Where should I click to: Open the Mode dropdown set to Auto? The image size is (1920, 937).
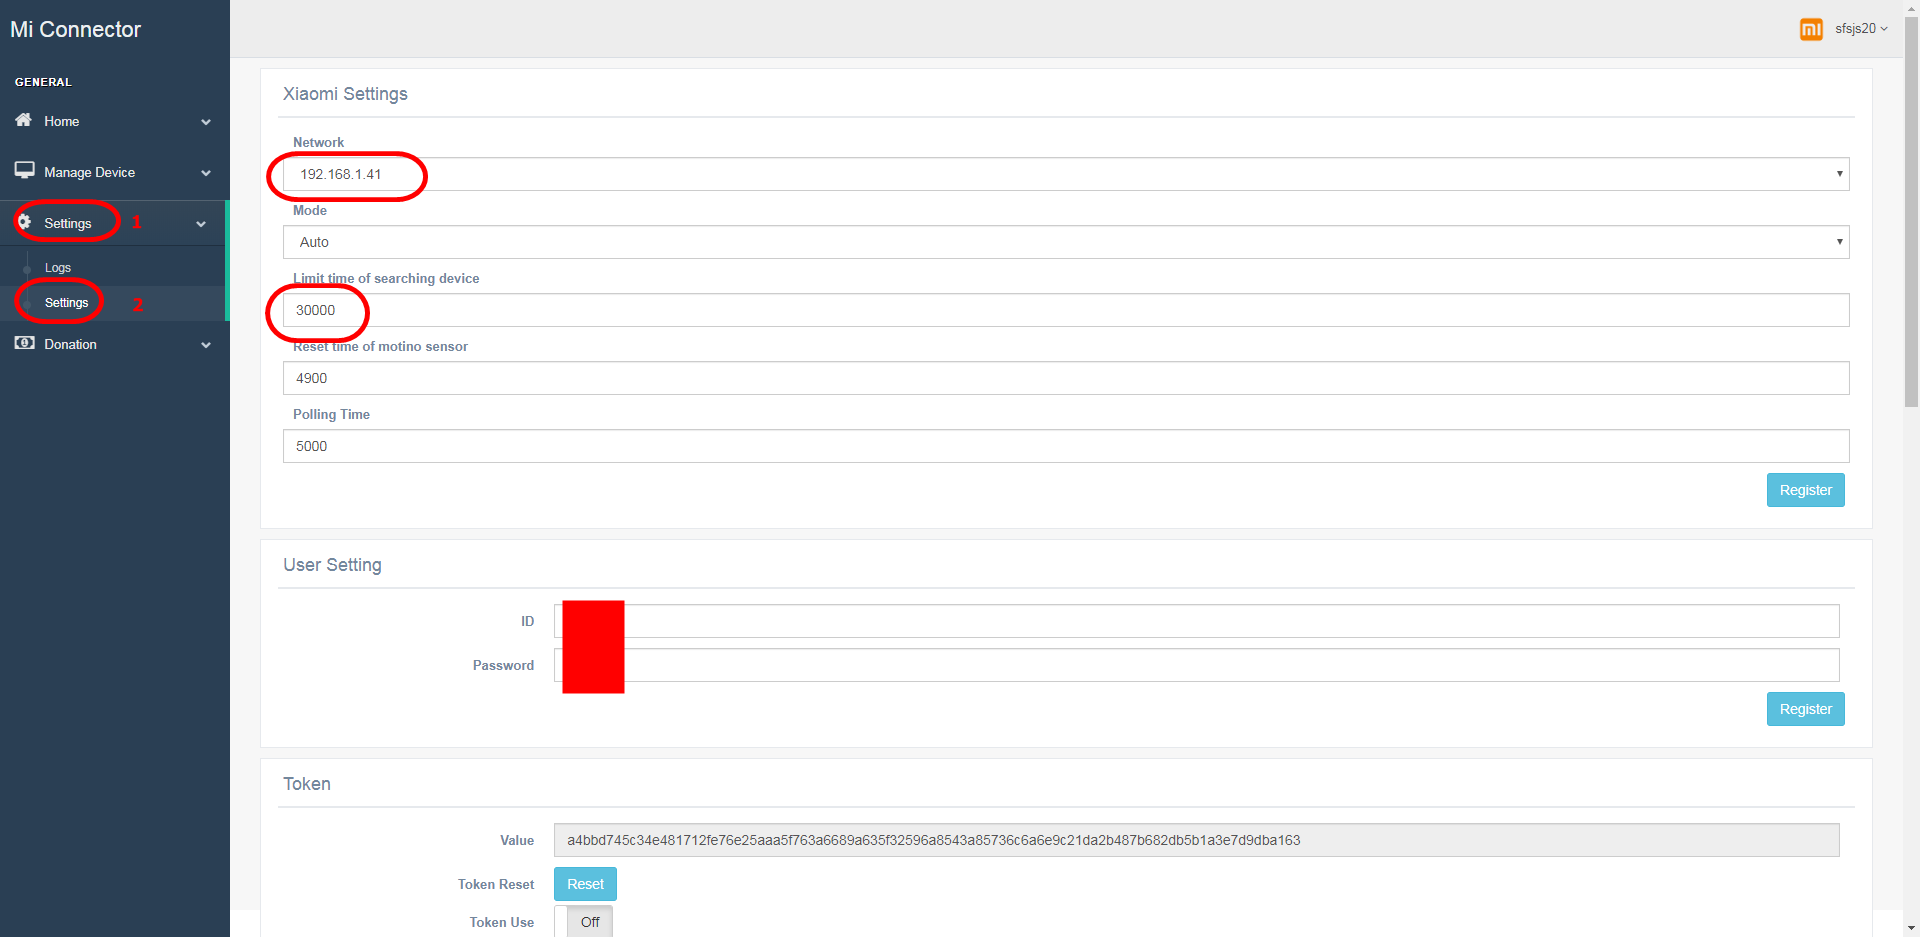coord(1066,242)
